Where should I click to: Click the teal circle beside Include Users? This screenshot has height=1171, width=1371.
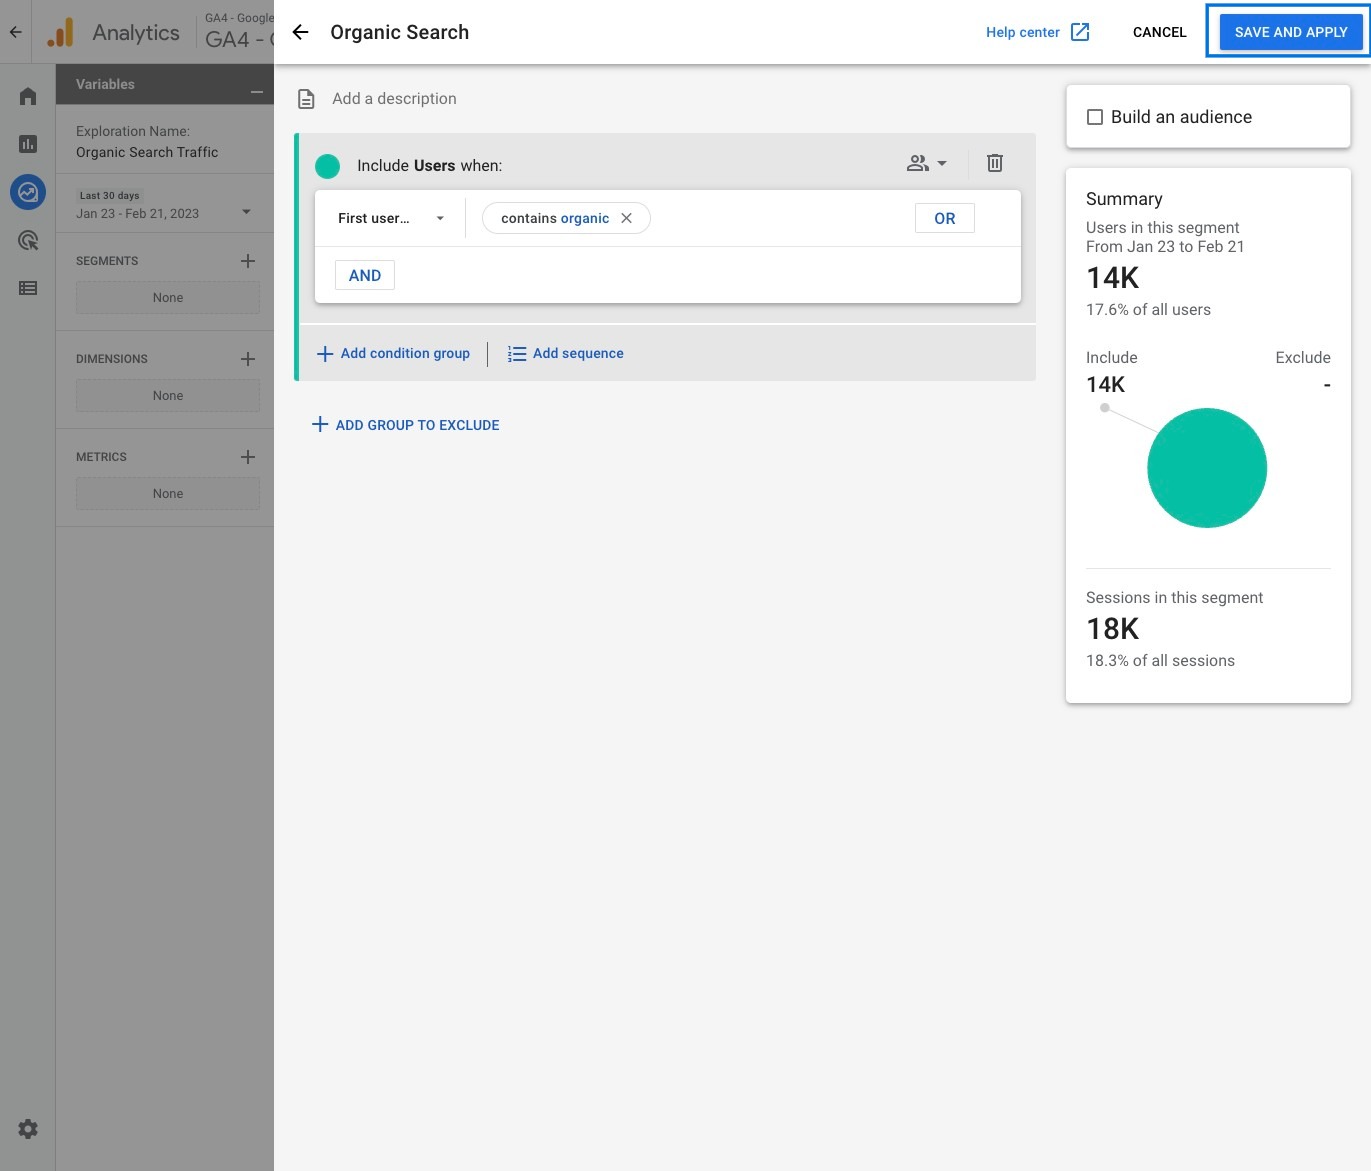pyautogui.click(x=327, y=166)
